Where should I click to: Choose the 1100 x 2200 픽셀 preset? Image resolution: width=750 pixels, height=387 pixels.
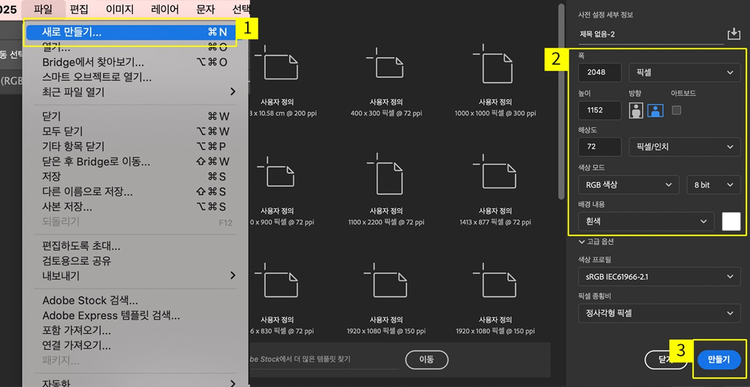[386, 190]
